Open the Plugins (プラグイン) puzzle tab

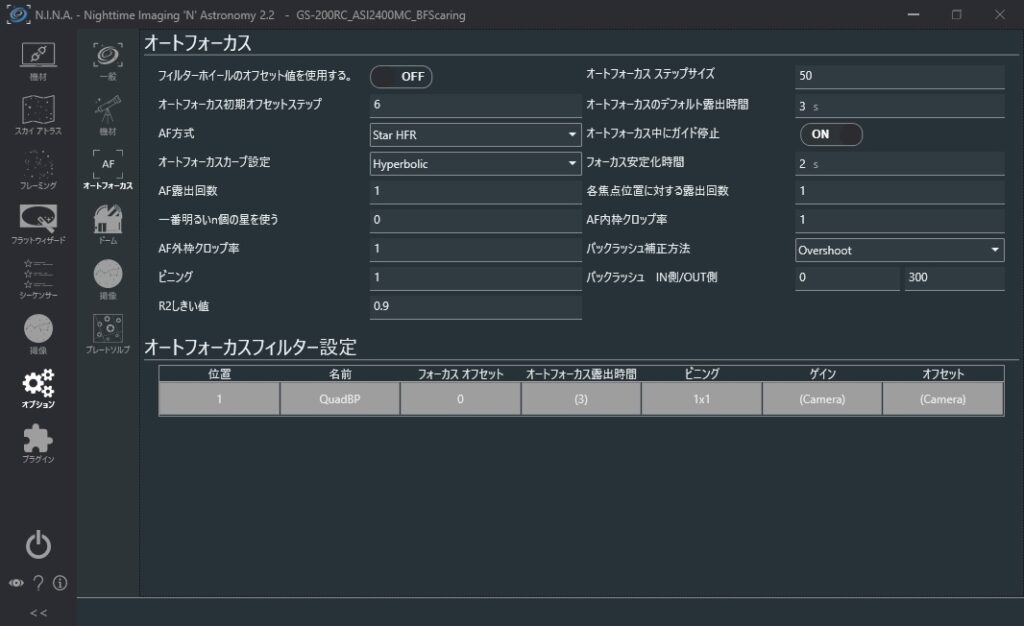tap(38, 444)
